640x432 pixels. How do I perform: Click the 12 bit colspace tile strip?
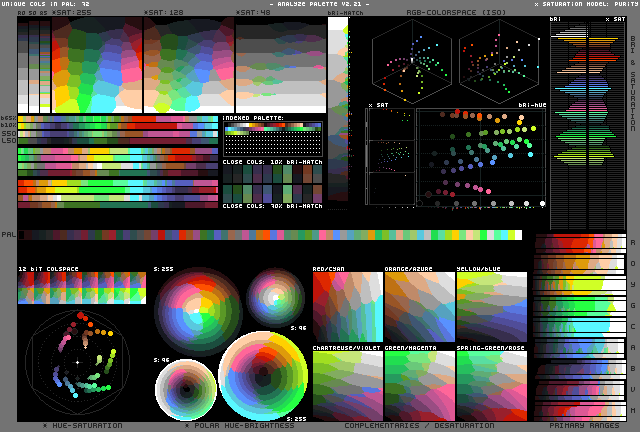point(82,288)
